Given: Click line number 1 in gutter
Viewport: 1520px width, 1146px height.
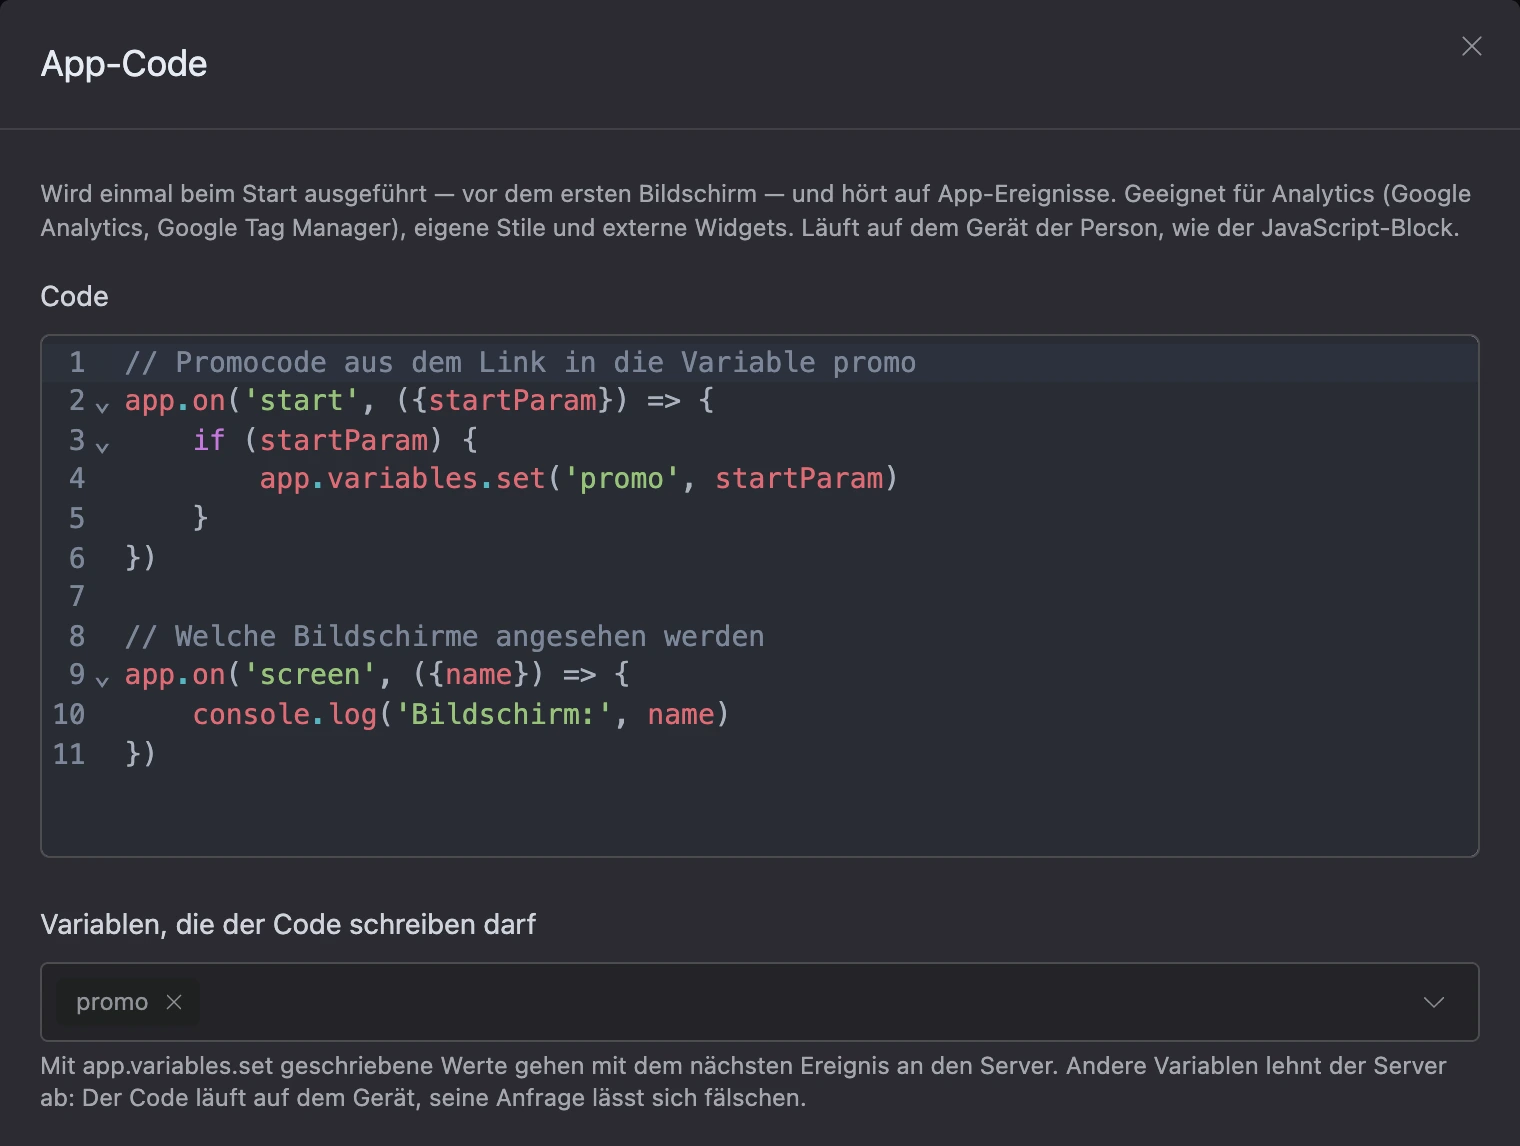Looking at the screenshot, I should click(77, 362).
